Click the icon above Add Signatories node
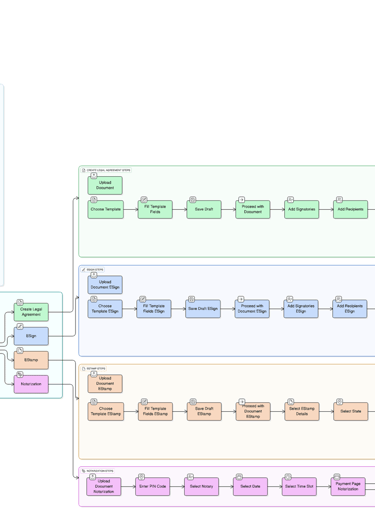 (290, 199)
